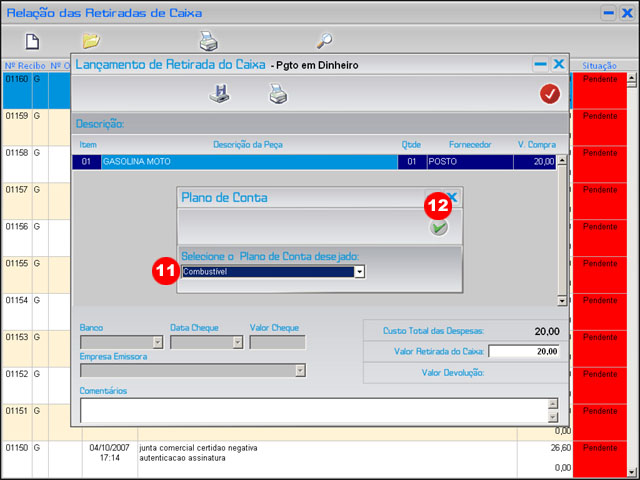Close the Plano de Conta dialog

coord(451,197)
